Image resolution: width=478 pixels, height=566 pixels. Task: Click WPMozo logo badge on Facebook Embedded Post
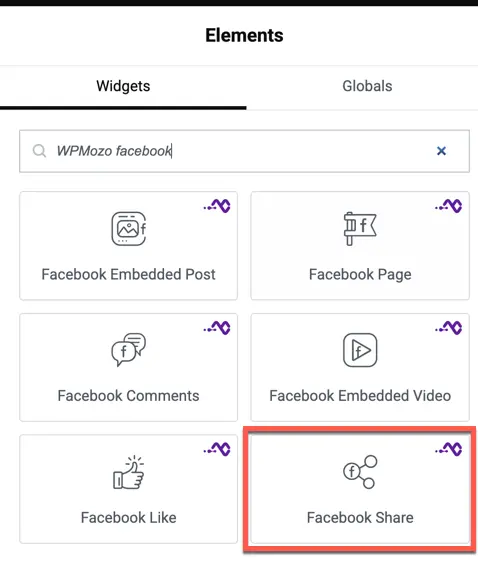[217, 206]
